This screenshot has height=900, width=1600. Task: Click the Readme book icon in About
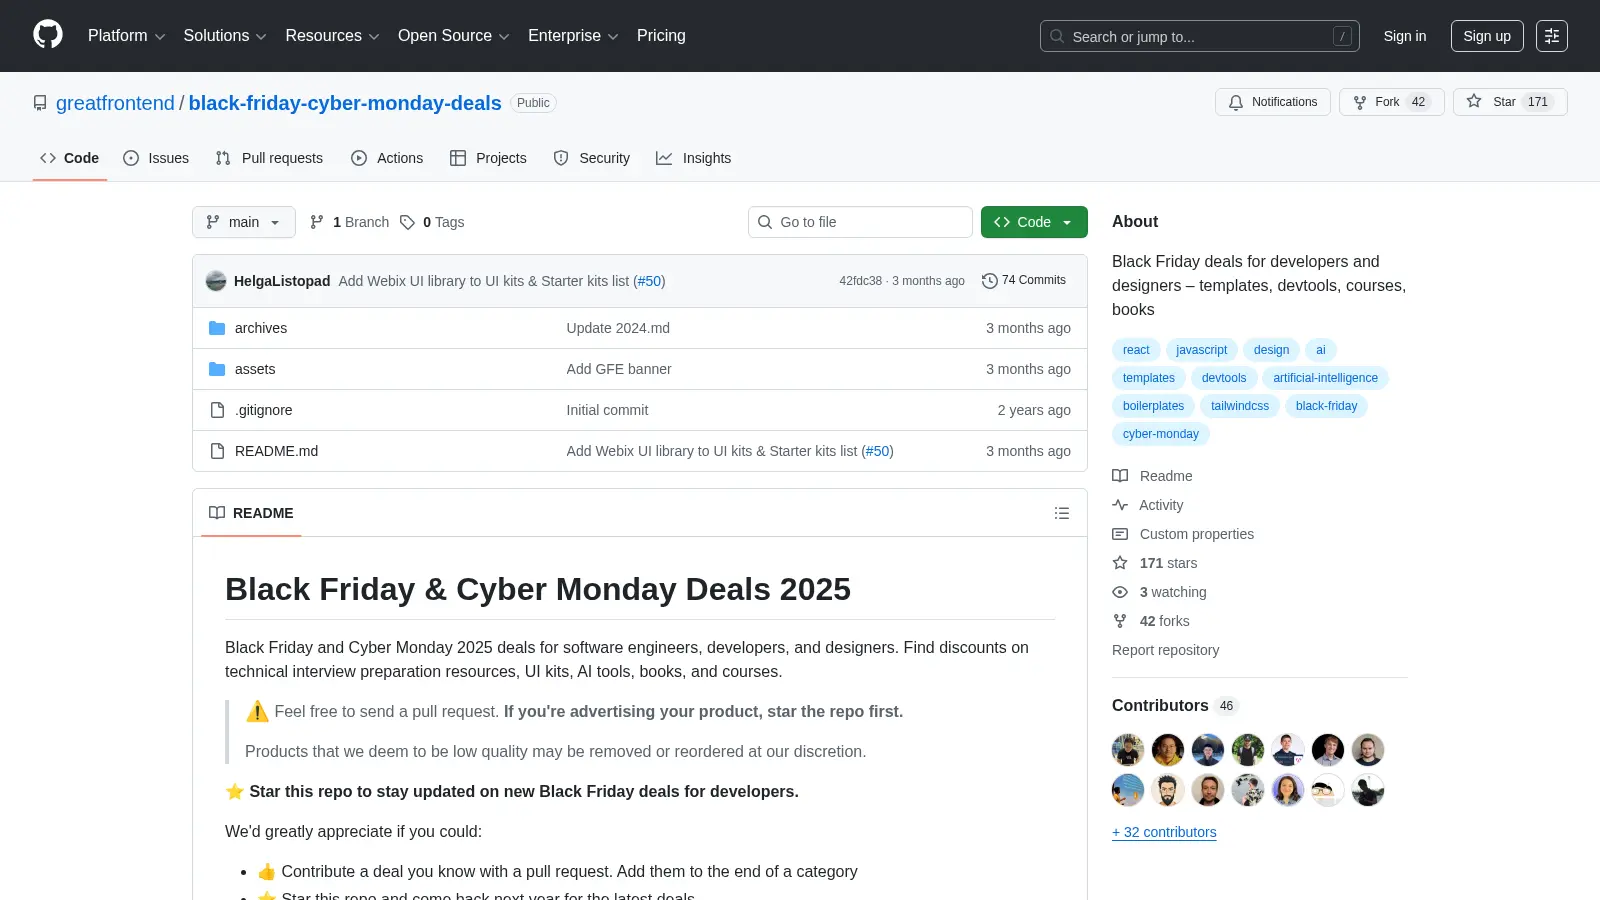coord(1120,476)
